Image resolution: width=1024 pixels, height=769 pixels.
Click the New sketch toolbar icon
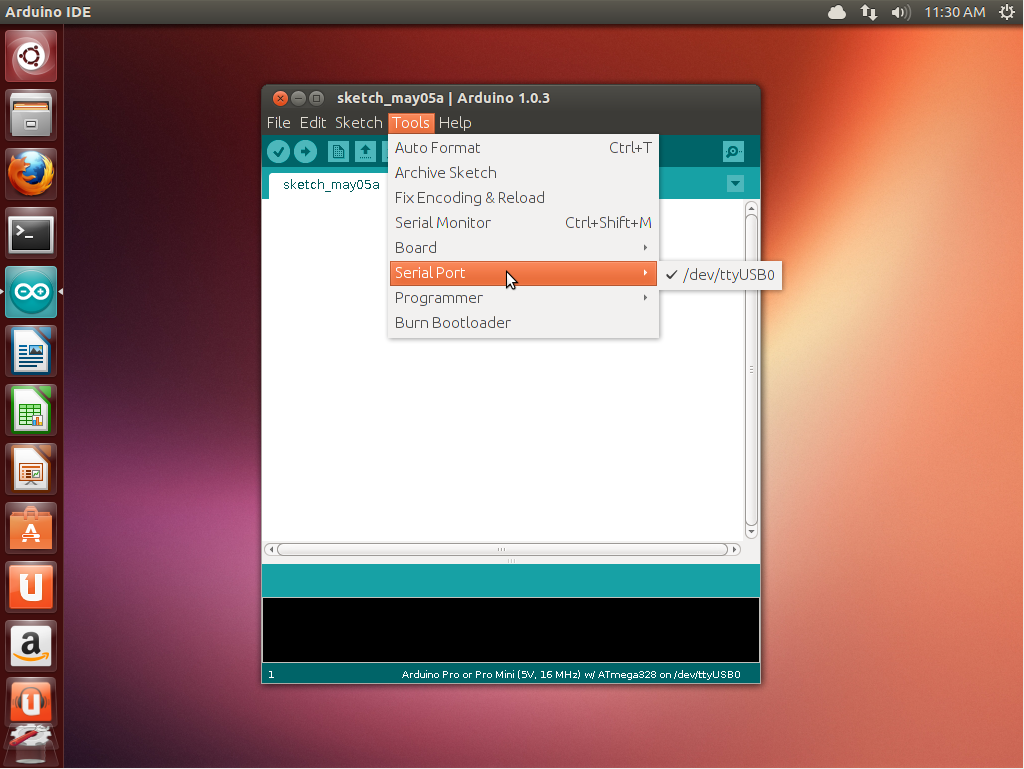[338, 151]
